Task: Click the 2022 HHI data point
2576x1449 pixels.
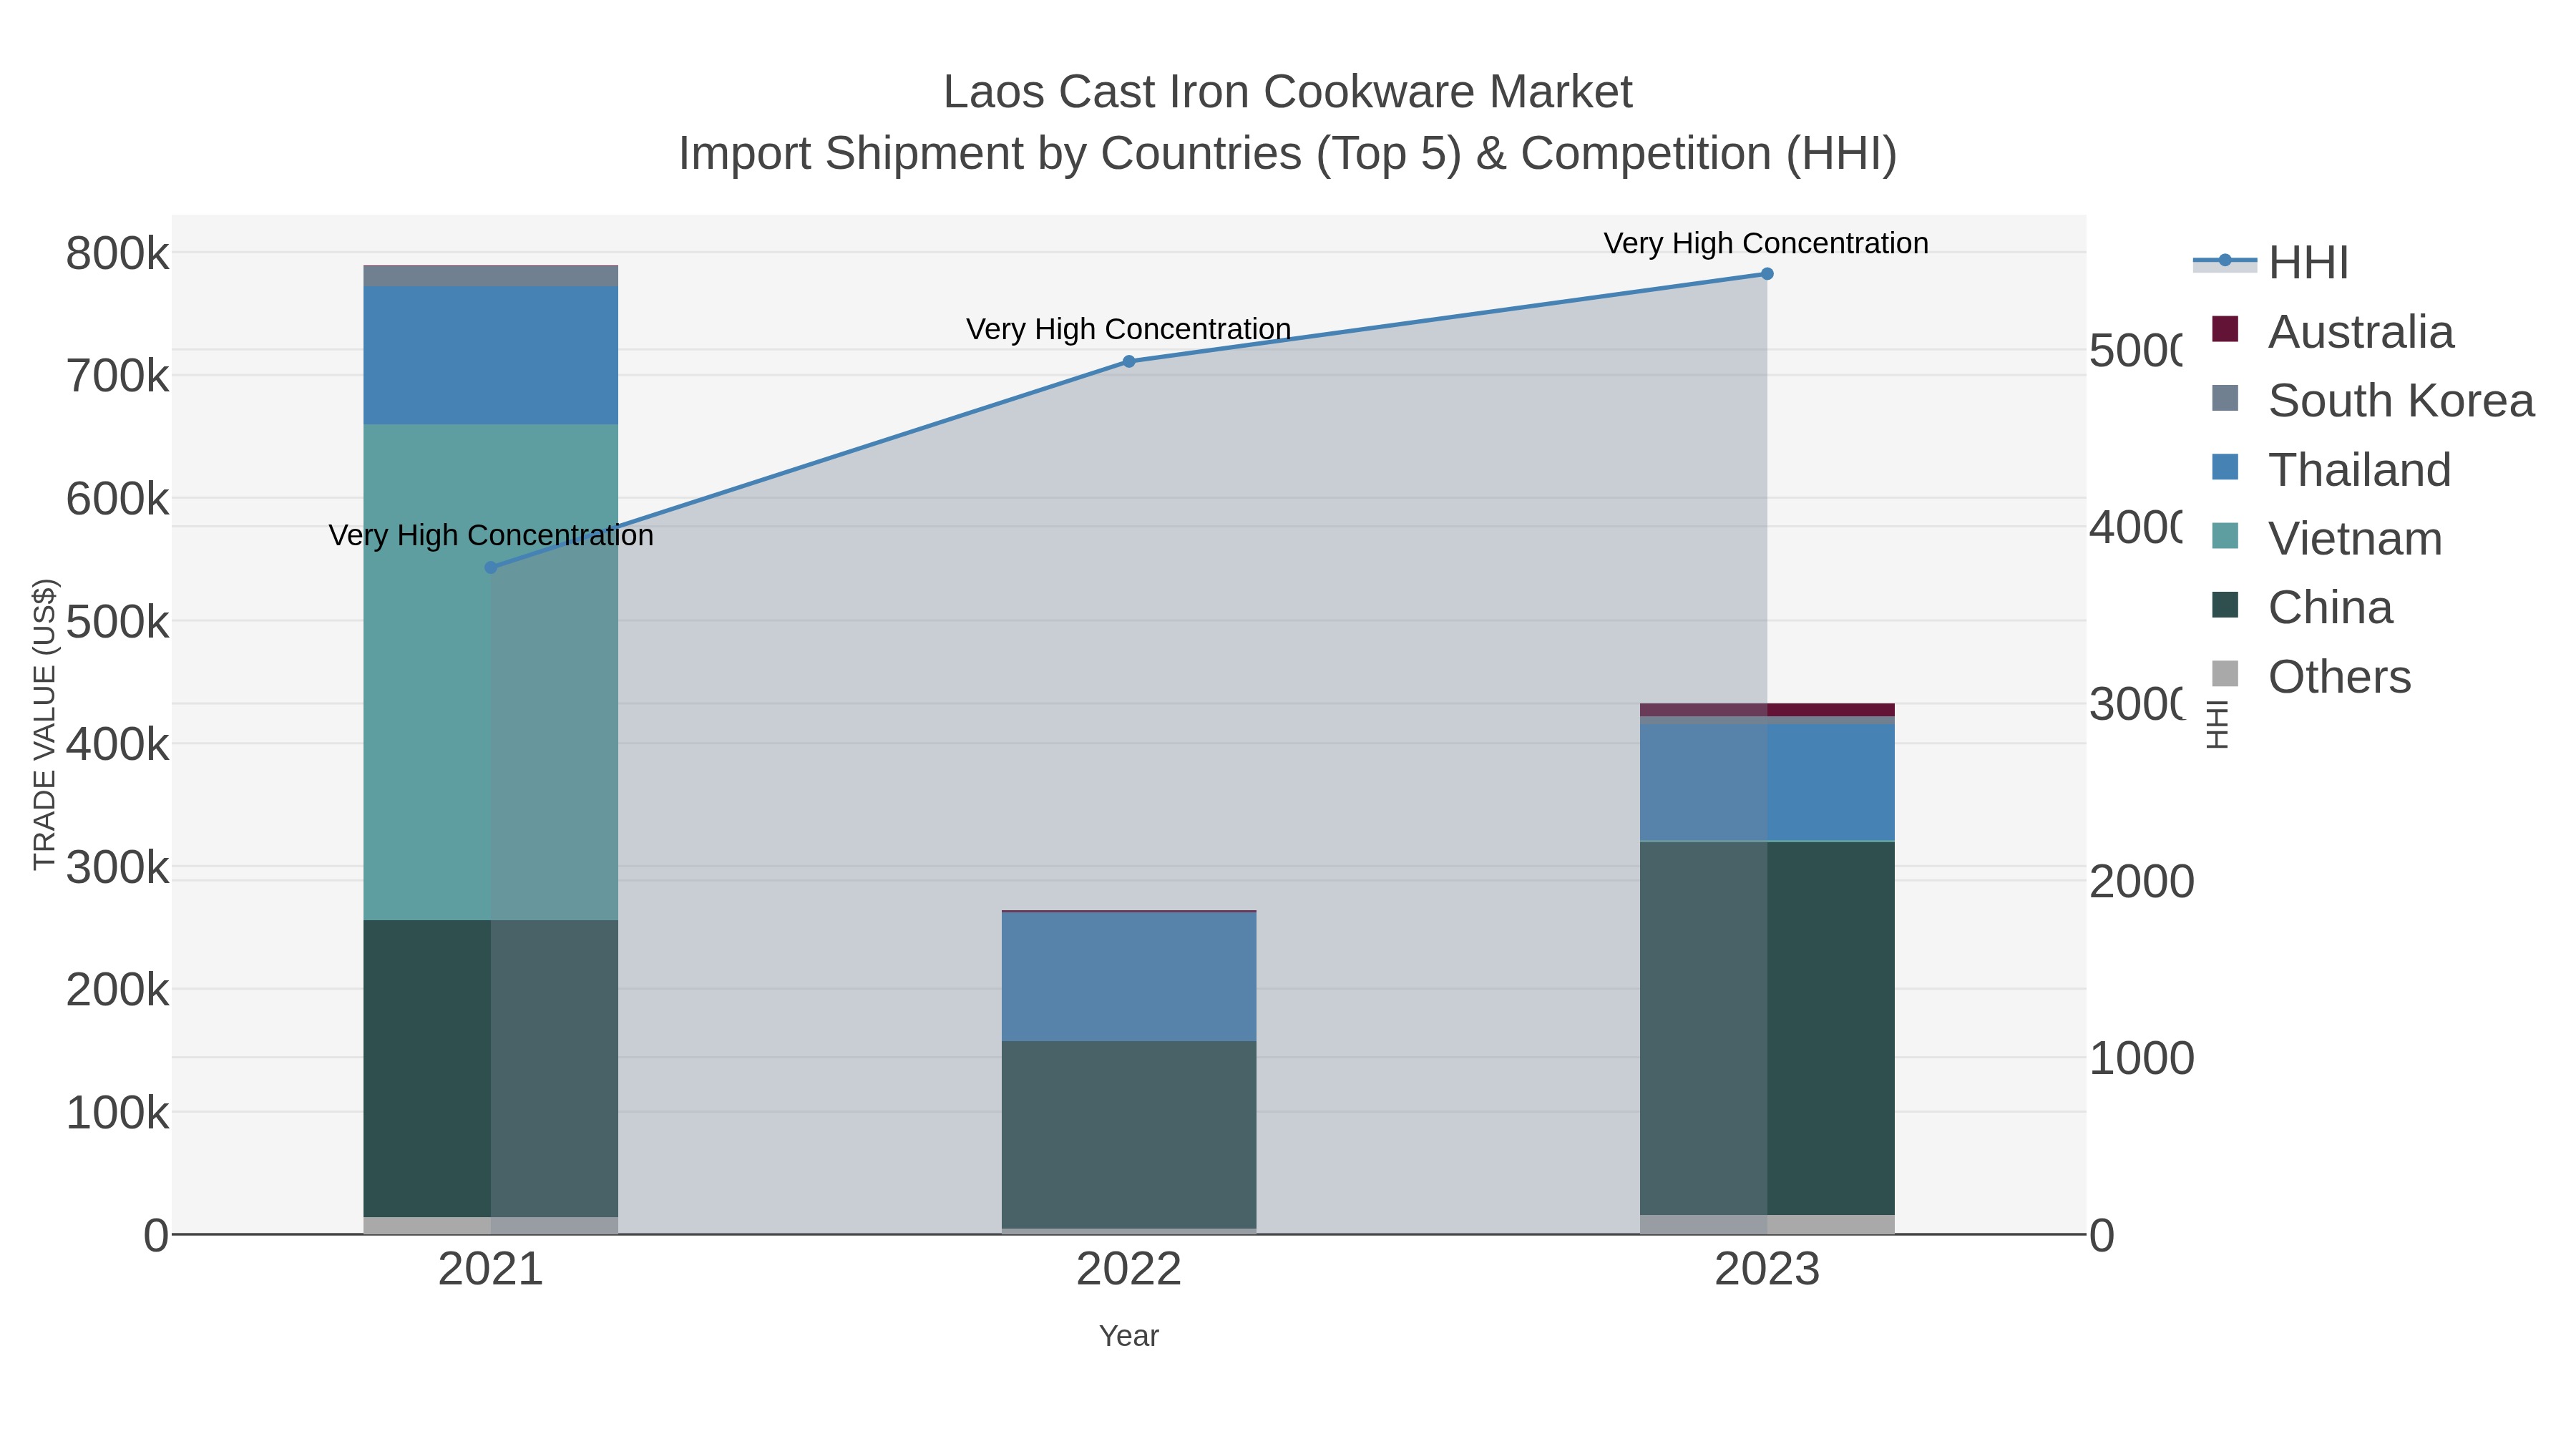Action: [1129, 362]
